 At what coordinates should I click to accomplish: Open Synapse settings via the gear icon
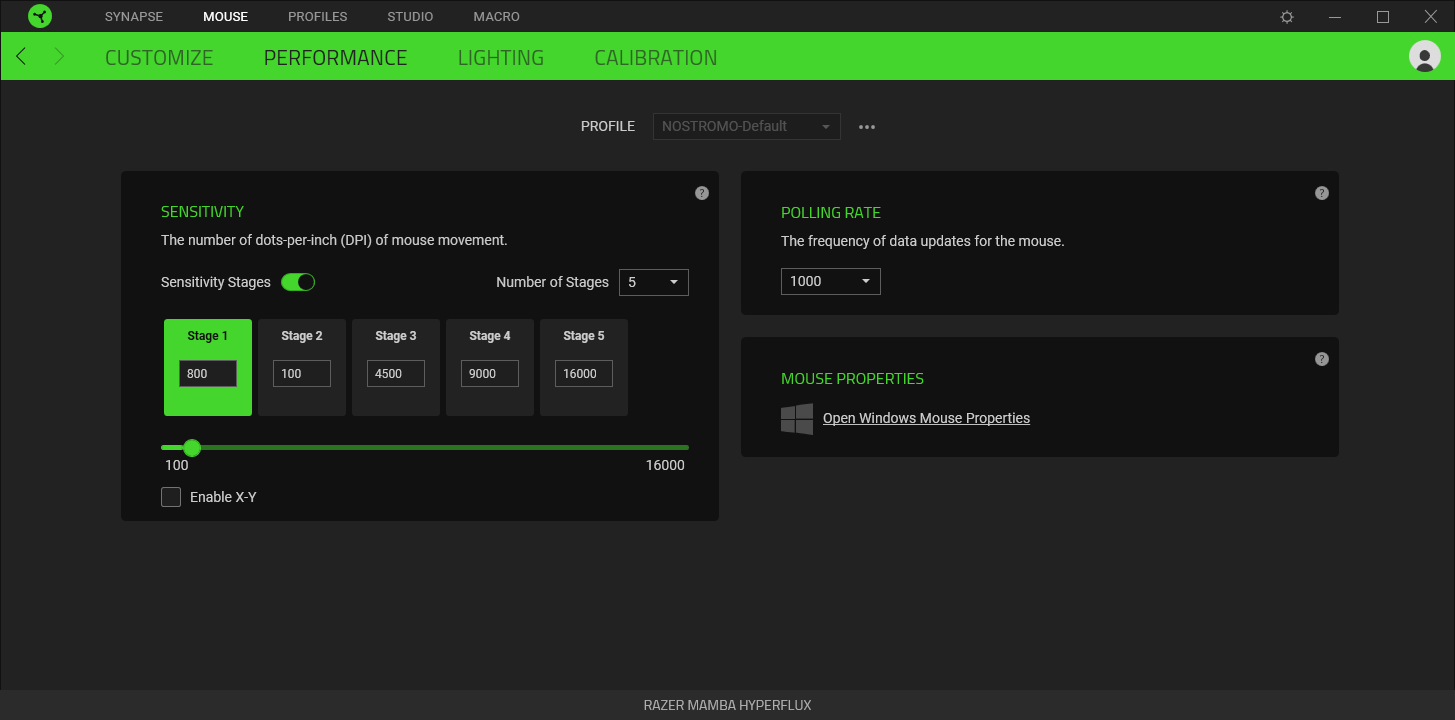tap(1287, 16)
